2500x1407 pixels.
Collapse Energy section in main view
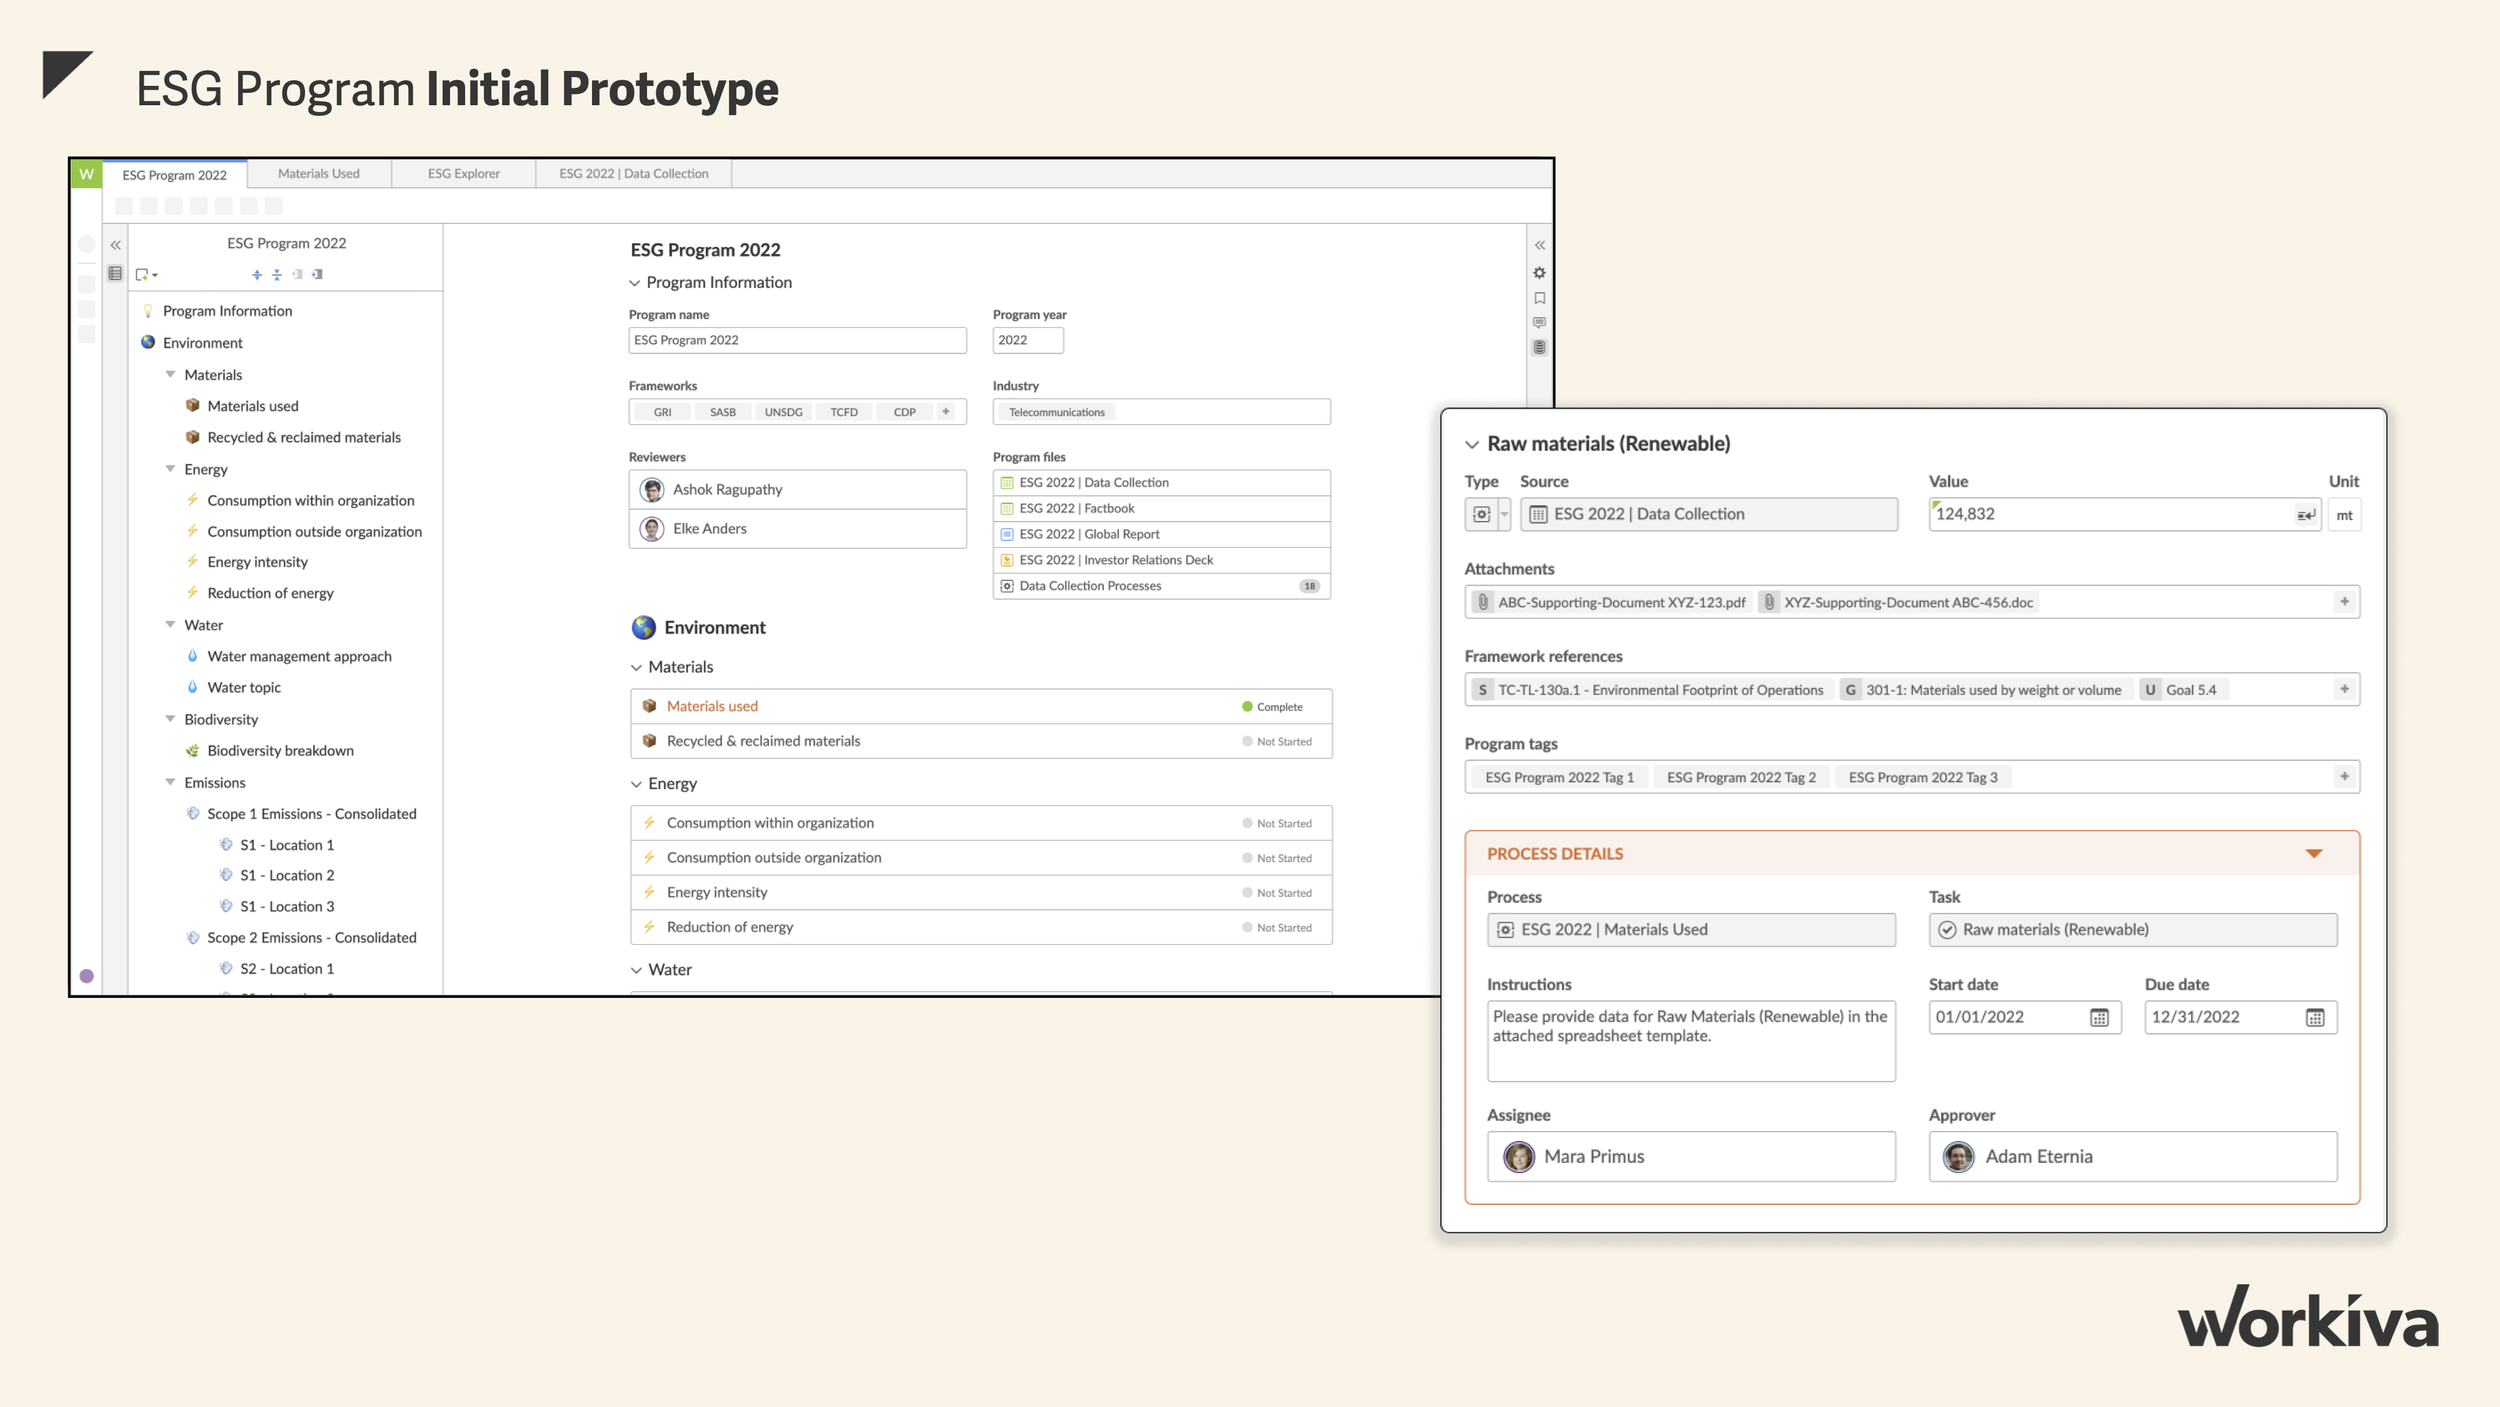click(x=637, y=784)
